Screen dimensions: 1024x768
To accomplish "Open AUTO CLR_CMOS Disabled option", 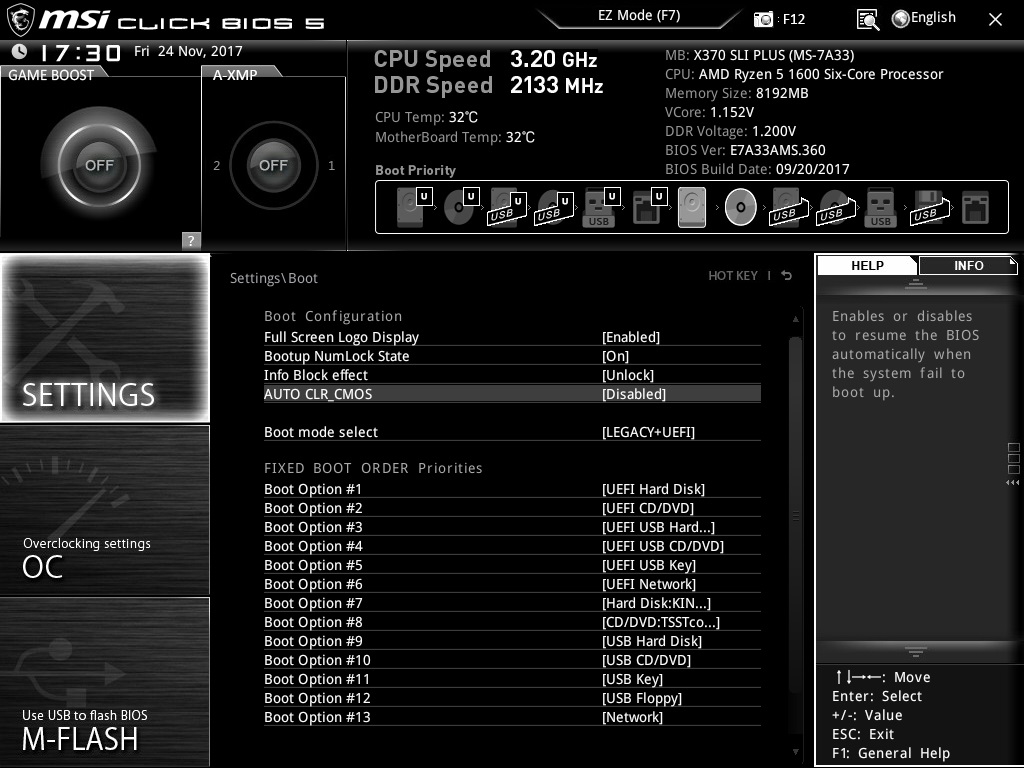I will (633, 394).
